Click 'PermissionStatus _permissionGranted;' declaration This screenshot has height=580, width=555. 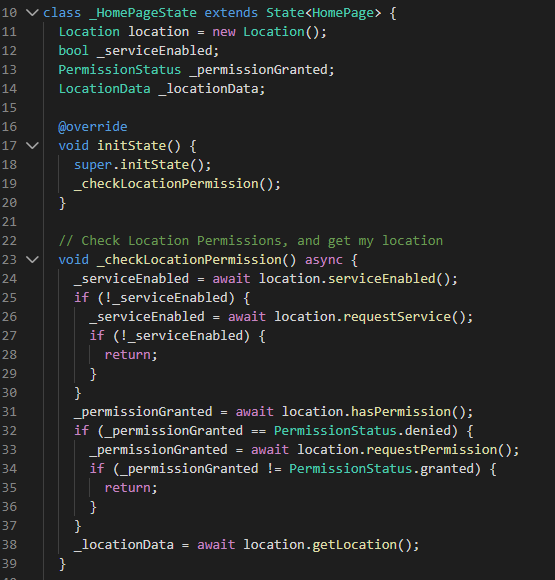pos(196,70)
